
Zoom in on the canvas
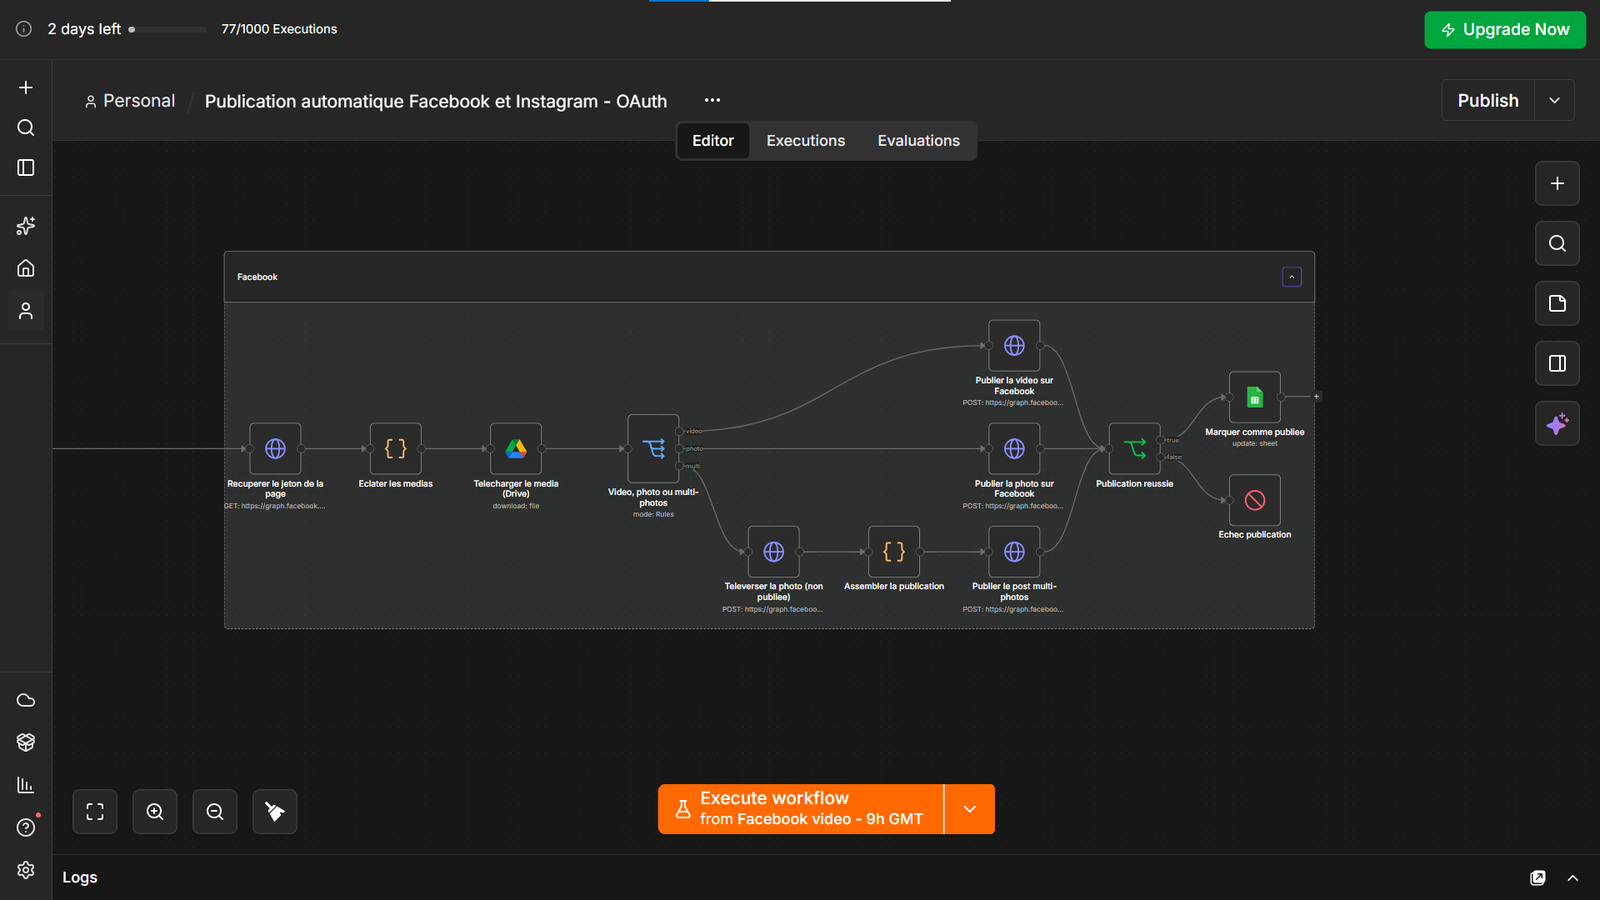155,812
